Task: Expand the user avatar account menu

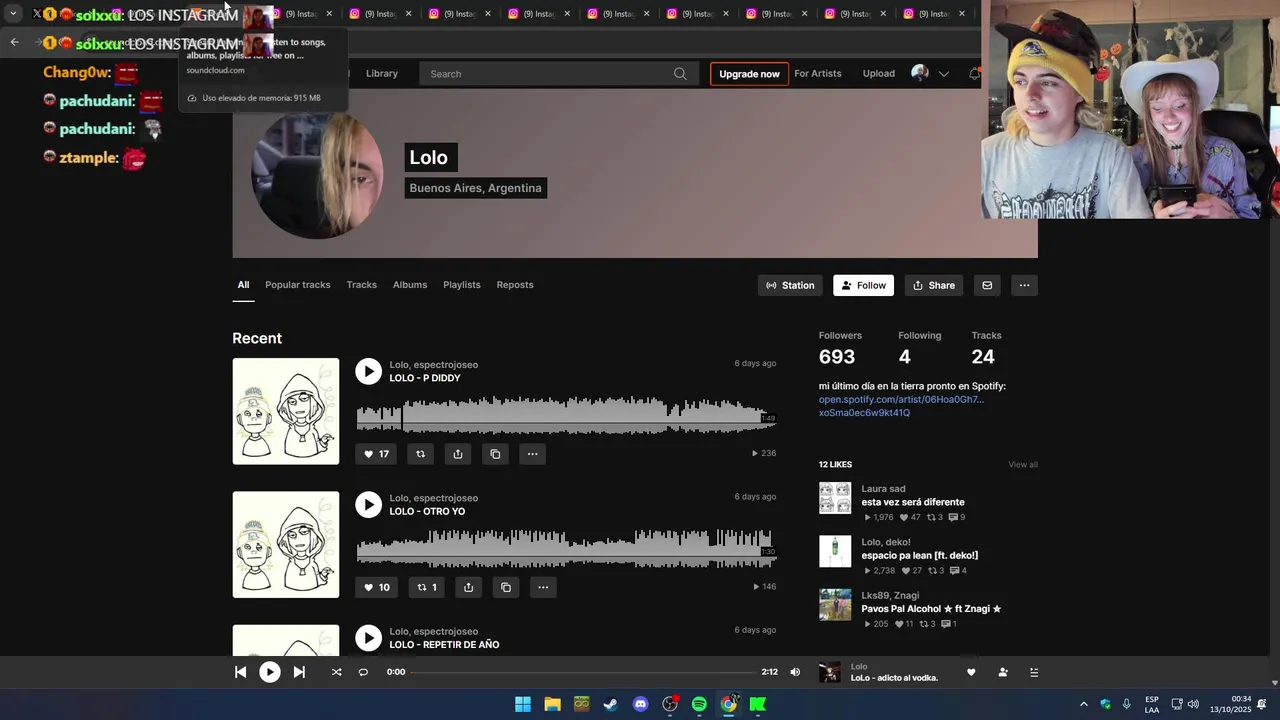Action: [930, 73]
